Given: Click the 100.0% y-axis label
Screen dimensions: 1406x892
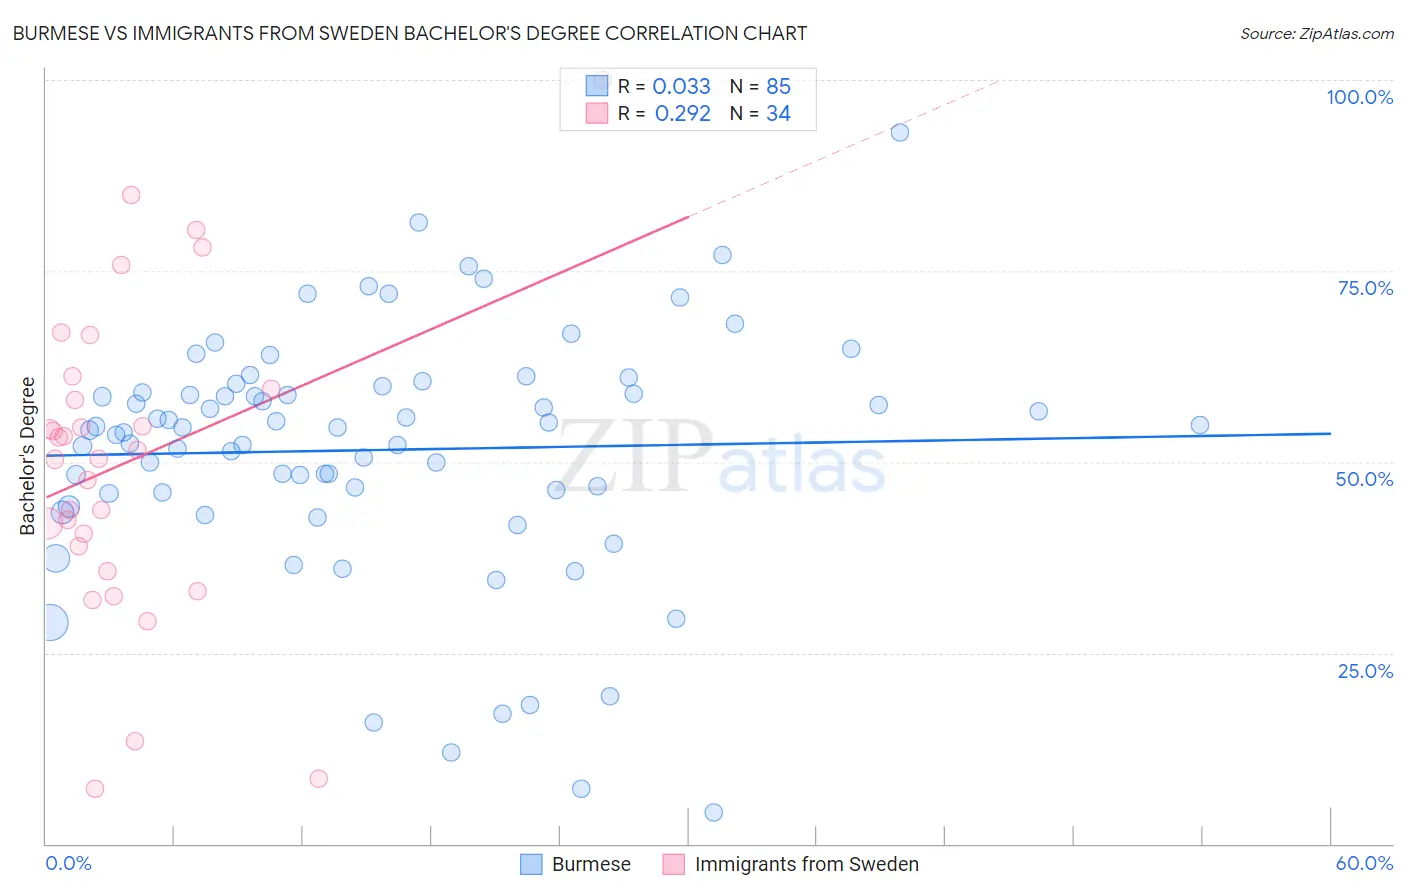Looking at the screenshot, I should 1360,97.
